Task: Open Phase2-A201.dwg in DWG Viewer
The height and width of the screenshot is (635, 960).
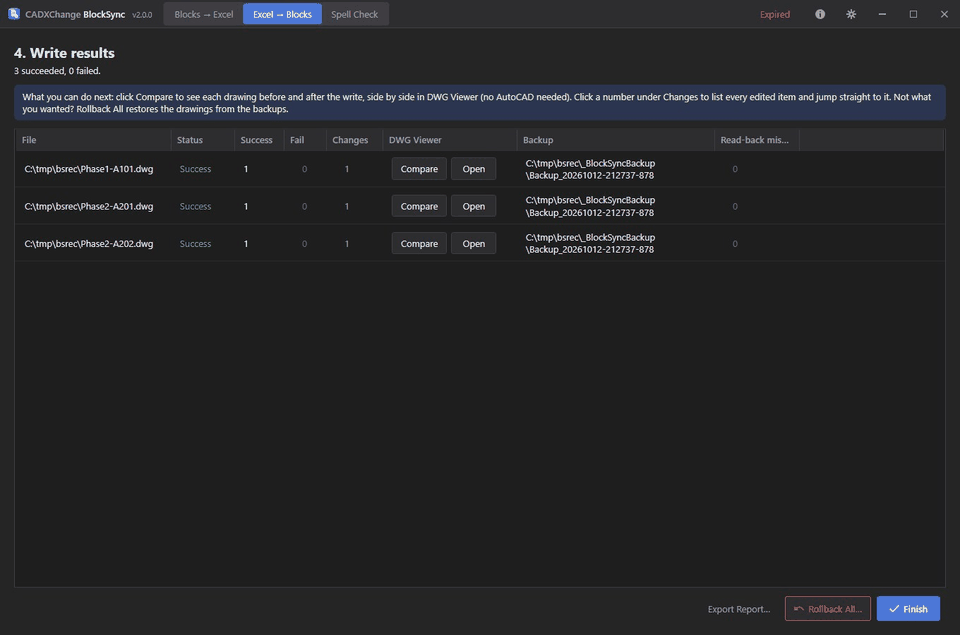Action: pyautogui.click(x=473, y=206)
